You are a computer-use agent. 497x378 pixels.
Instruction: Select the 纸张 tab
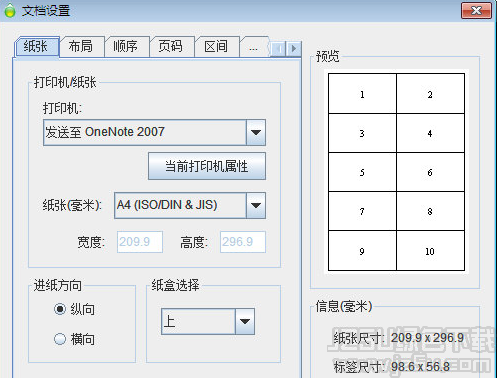[x=36, y=46]
